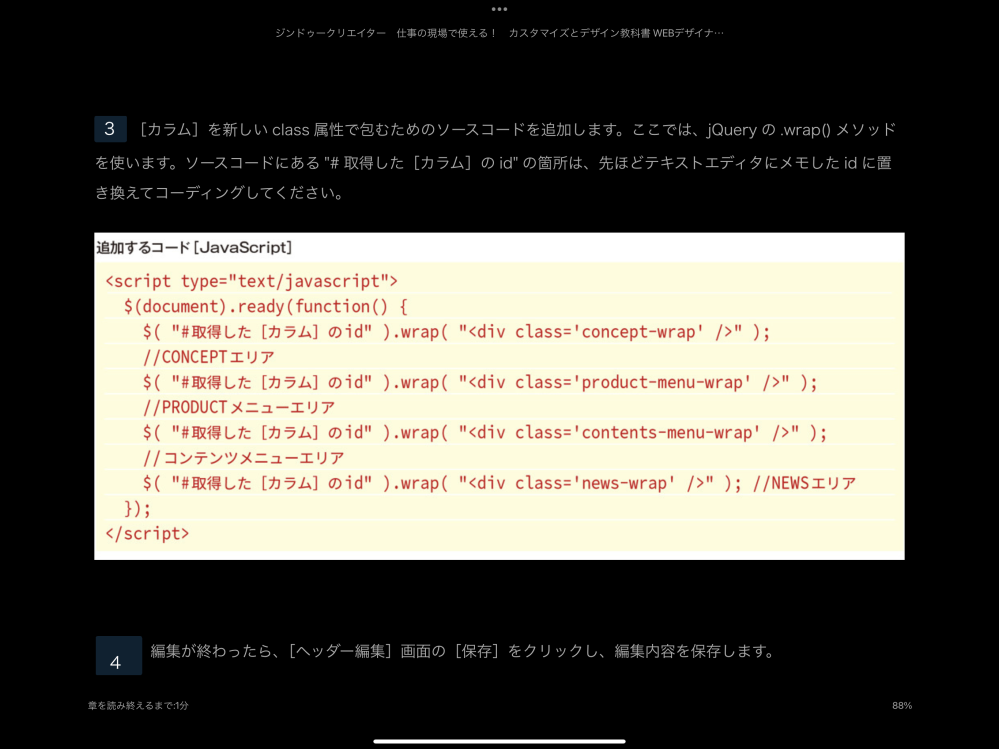The height and width of the screenshot is (749, 999).
Task: Click the //CONCEPTエリア comment
Action: point(208,357)
